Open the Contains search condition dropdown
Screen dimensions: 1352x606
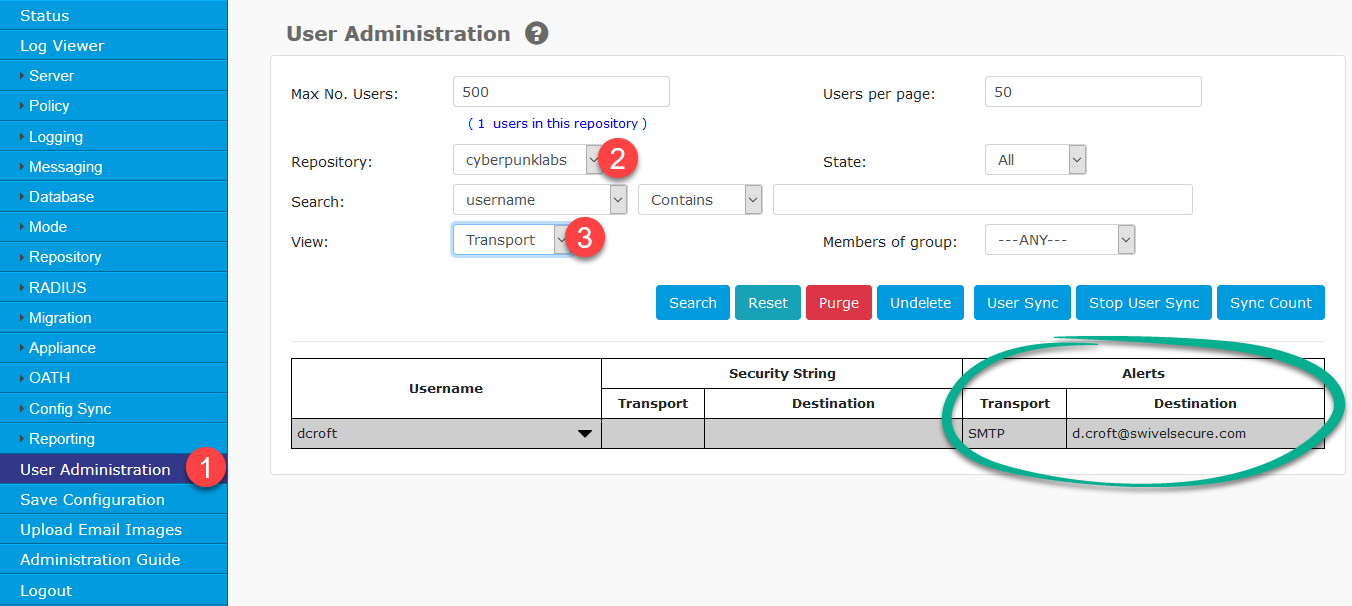pyautogui.click(x=700, y=200)
